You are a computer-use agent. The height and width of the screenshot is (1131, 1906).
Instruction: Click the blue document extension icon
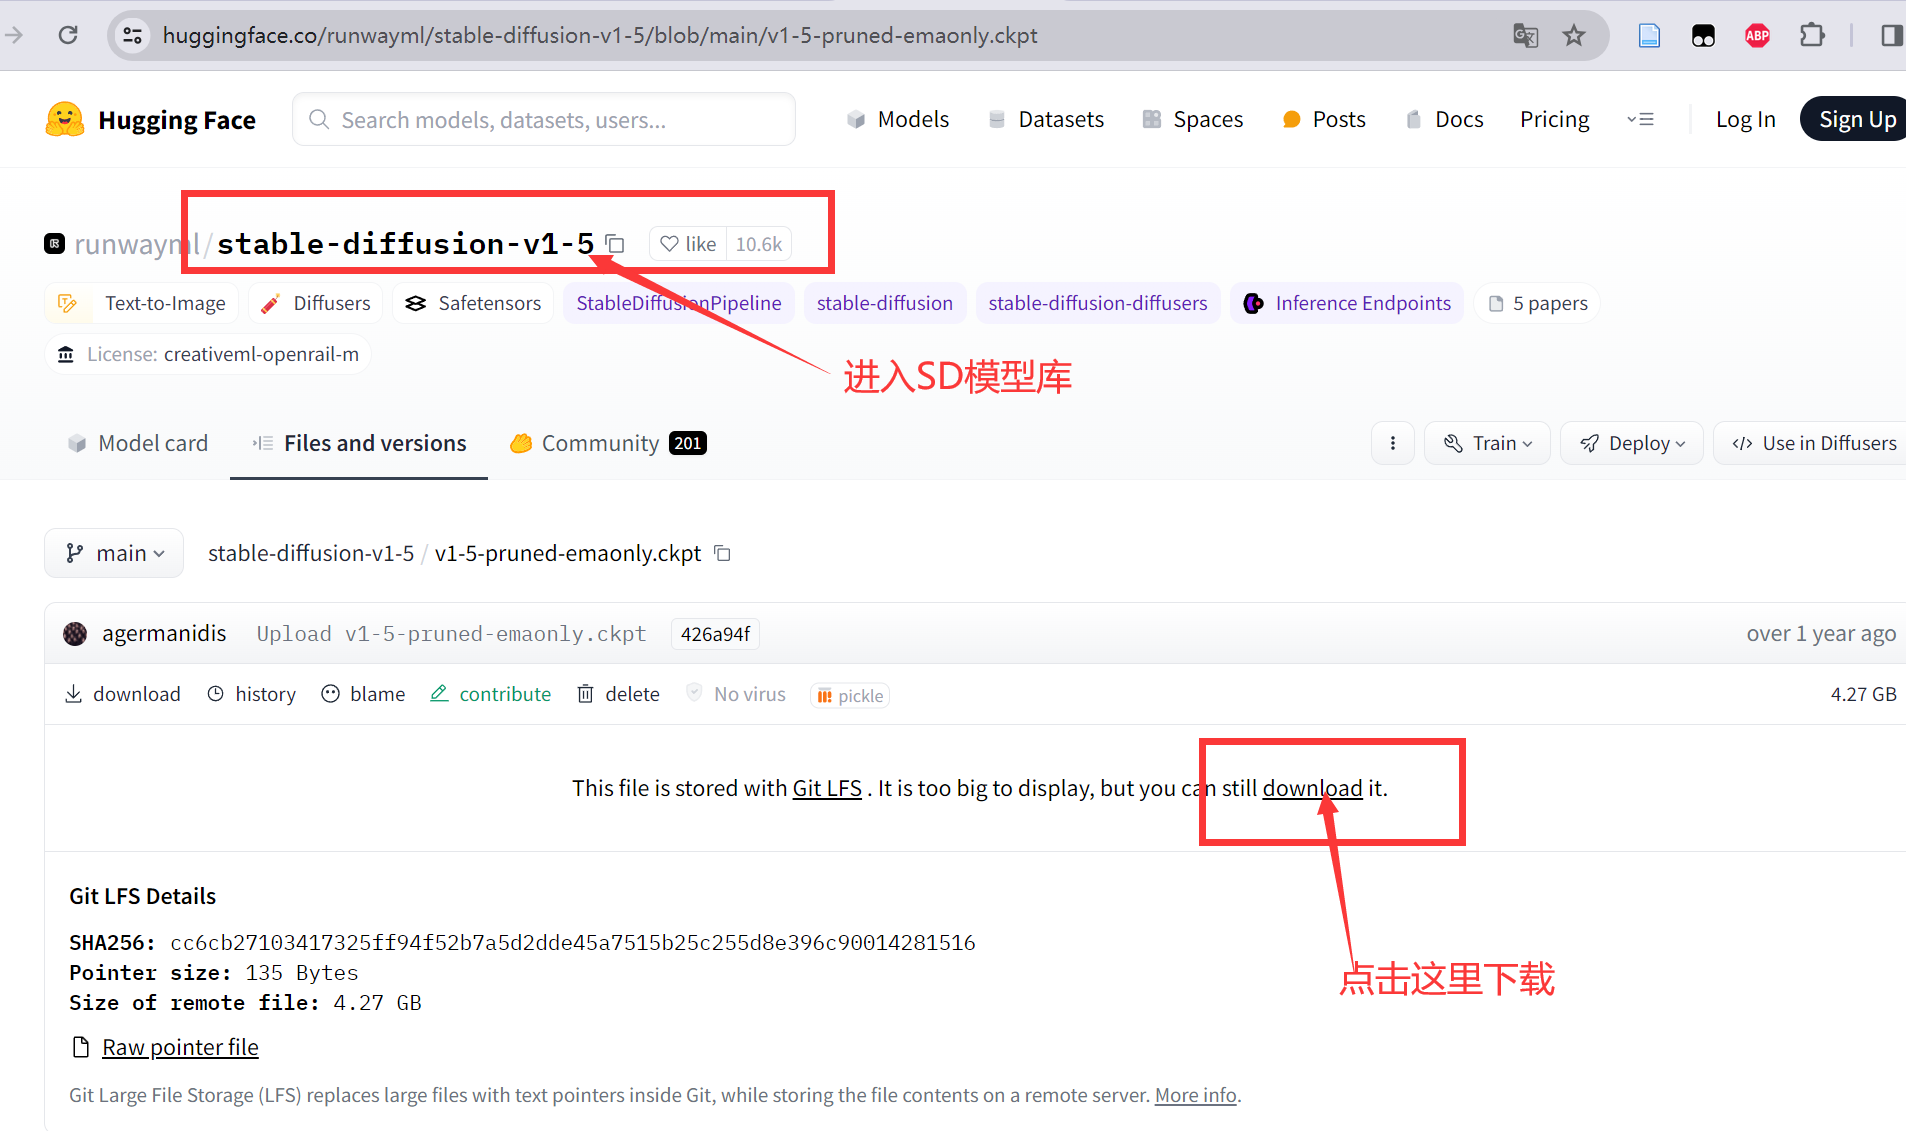(x=1649, y=36)
